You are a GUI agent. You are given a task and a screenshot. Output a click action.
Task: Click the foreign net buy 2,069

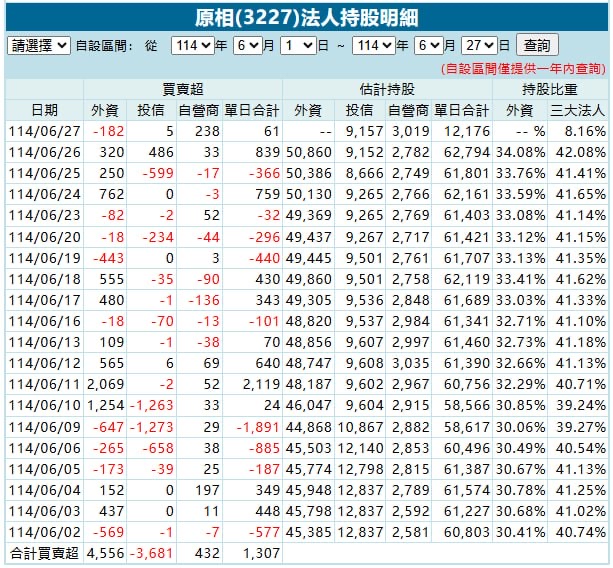106,385
